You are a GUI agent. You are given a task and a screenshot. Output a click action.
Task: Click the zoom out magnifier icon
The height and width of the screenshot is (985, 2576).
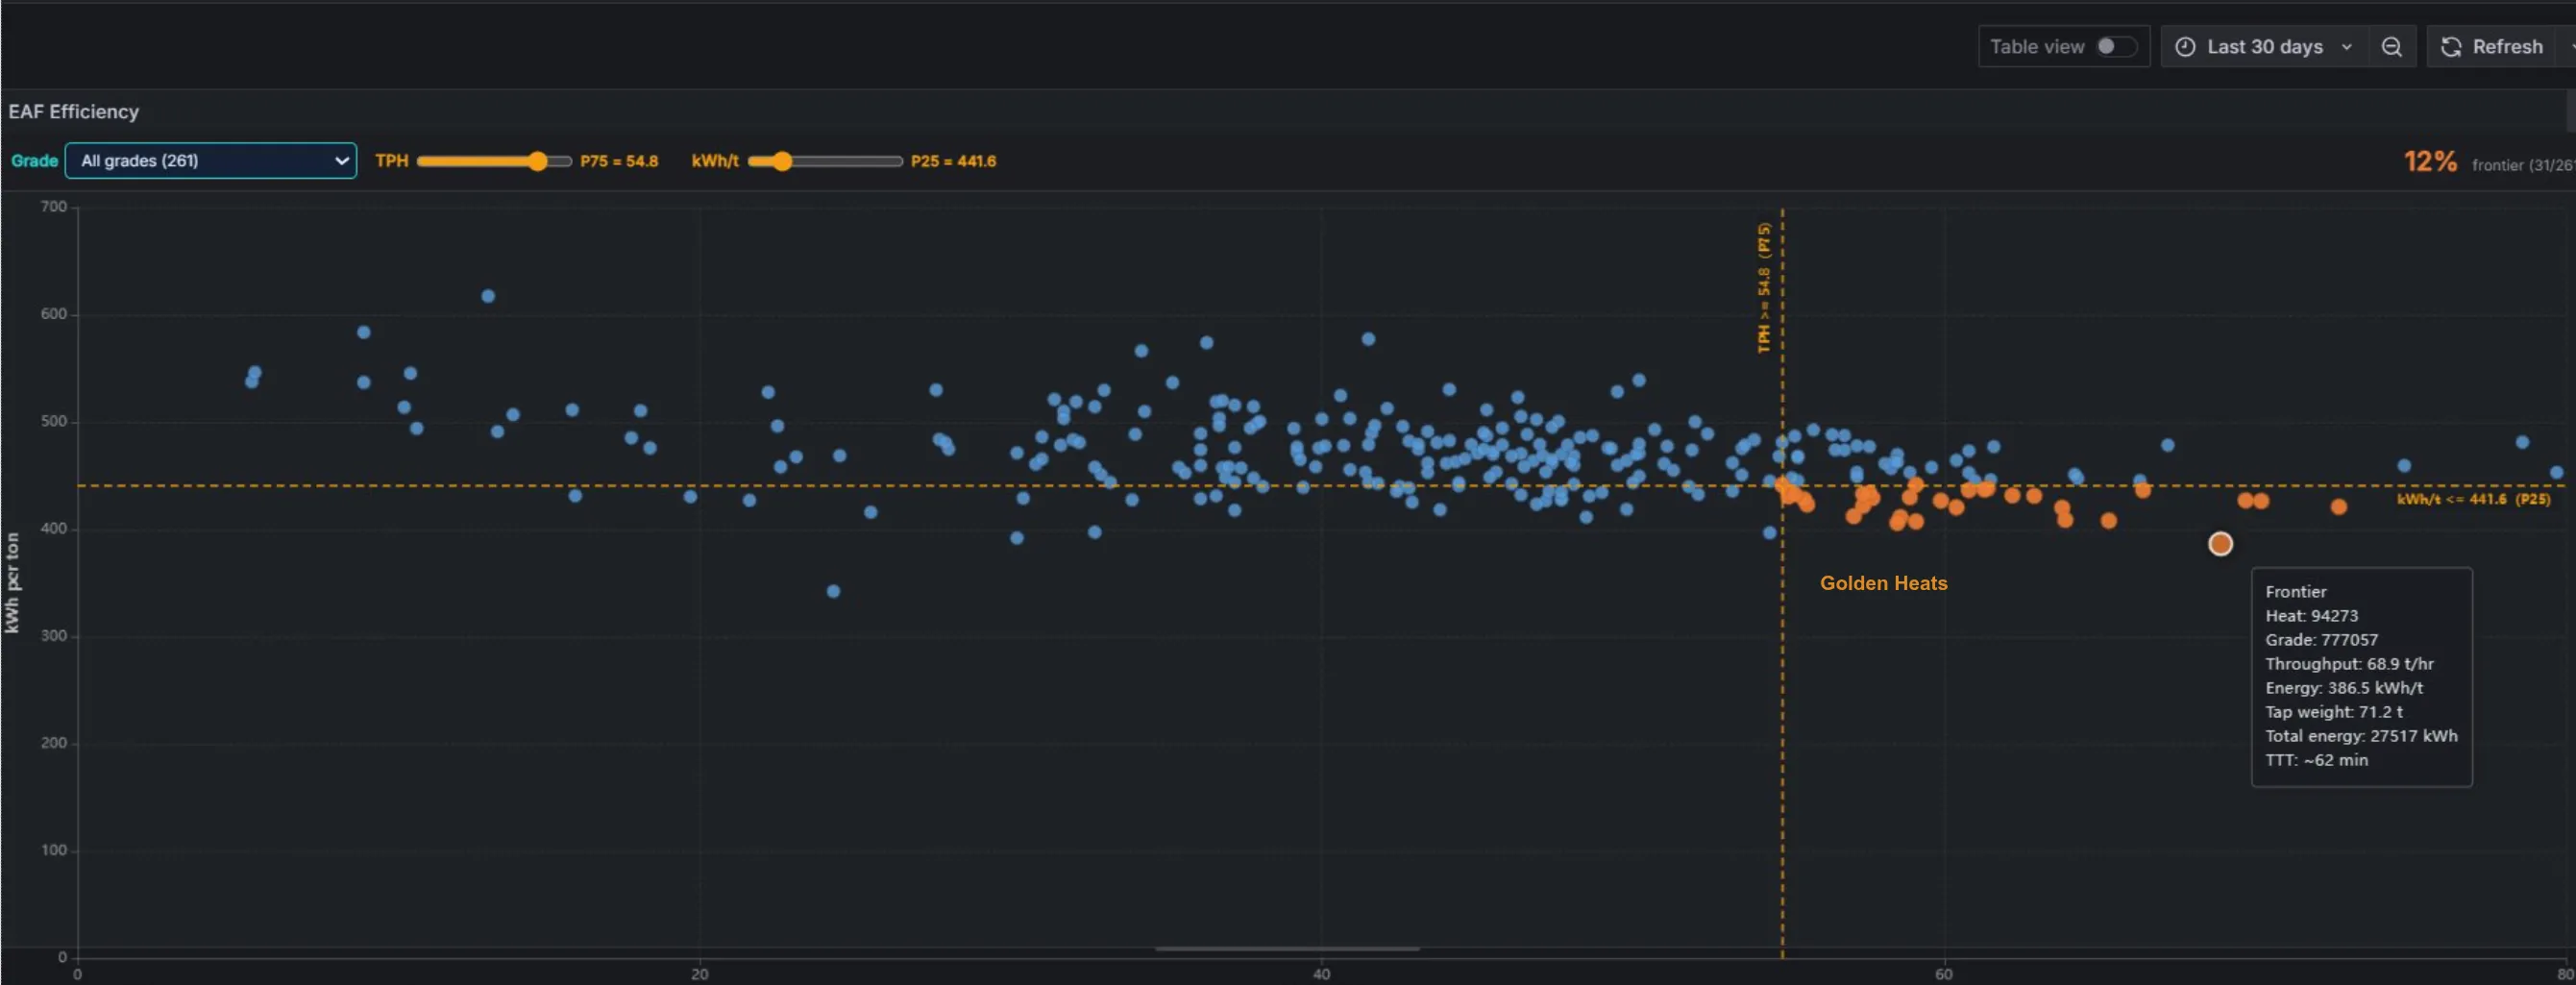point(2392,46)
